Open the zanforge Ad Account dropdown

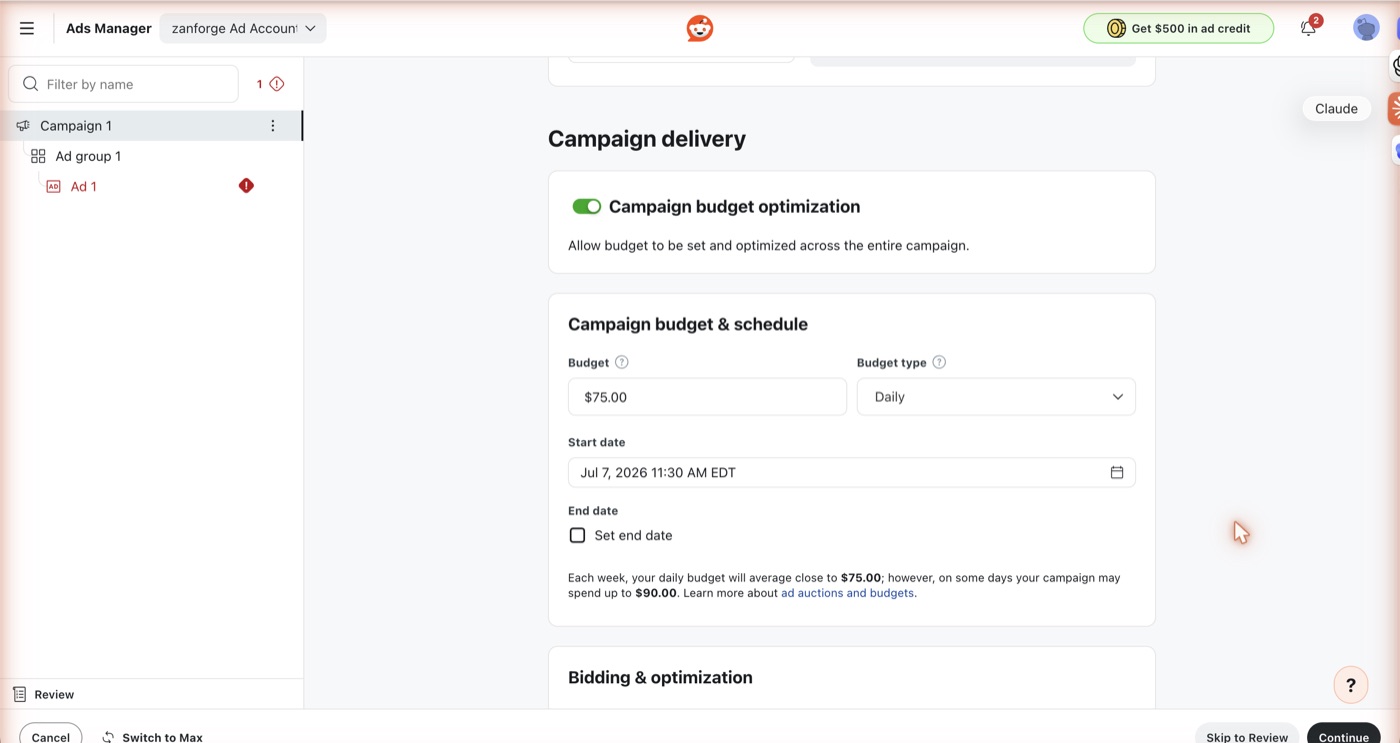(x=243, y=28)
